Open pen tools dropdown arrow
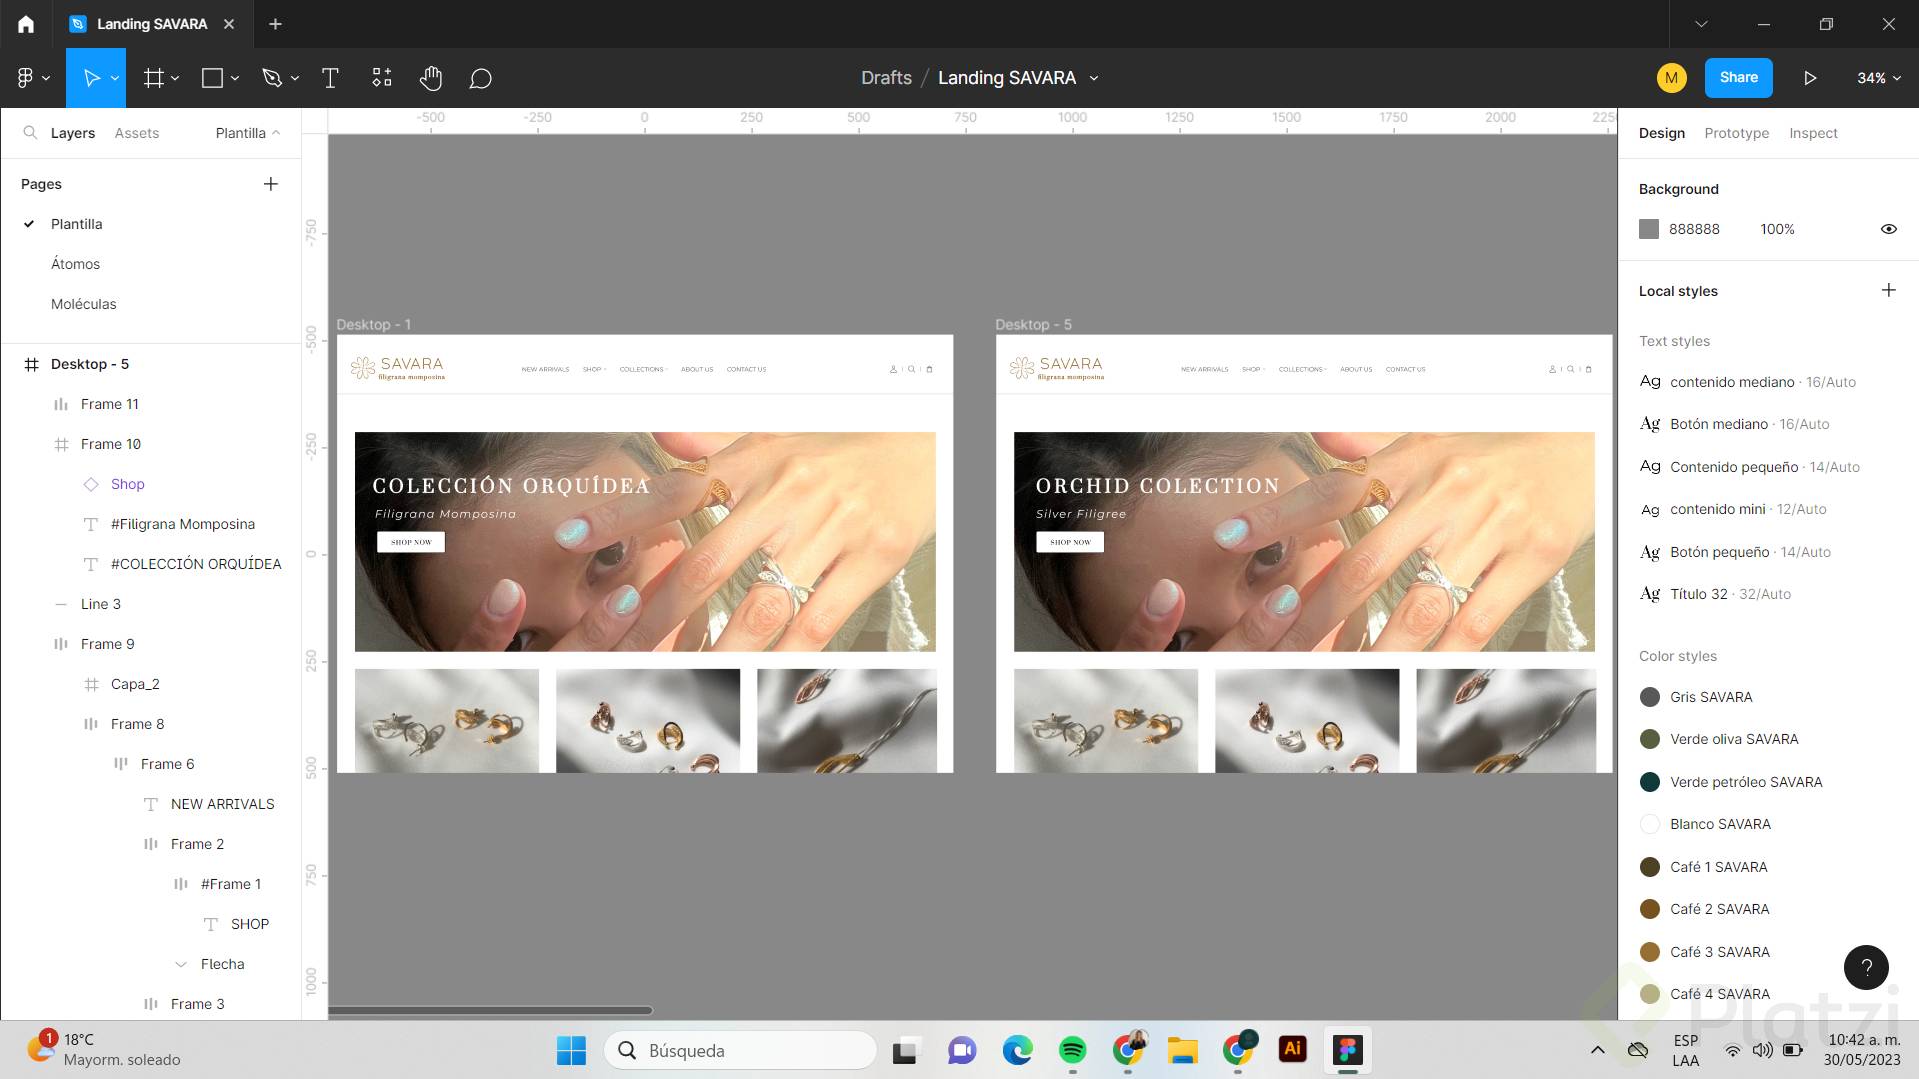1919x1079 pixels. tap(295, 78)
